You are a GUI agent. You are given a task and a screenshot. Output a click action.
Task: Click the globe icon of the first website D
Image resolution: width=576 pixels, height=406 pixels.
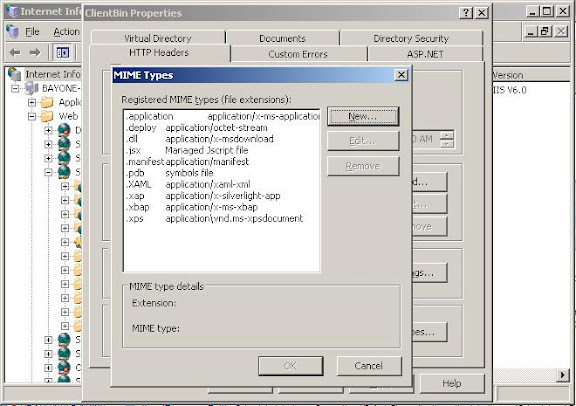click(x=64, y=130)
